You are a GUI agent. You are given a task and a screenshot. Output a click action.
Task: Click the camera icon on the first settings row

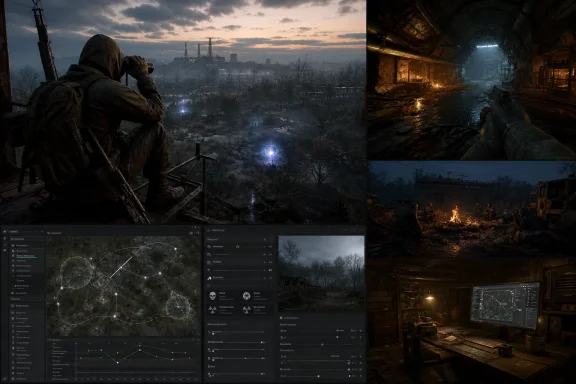209,247
